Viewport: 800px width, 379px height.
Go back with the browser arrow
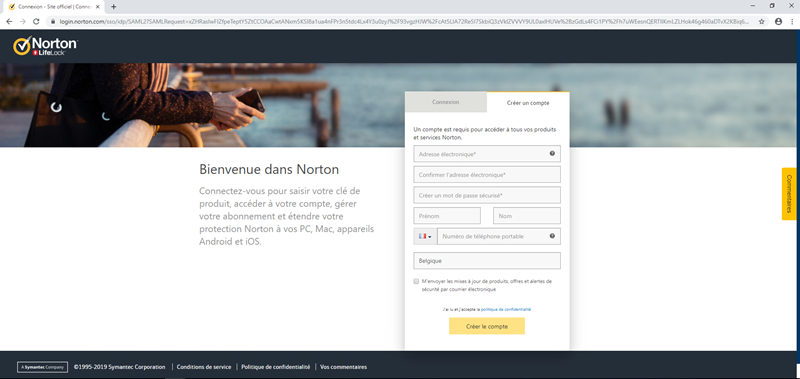pyautogui.click(x=9, y=21)
